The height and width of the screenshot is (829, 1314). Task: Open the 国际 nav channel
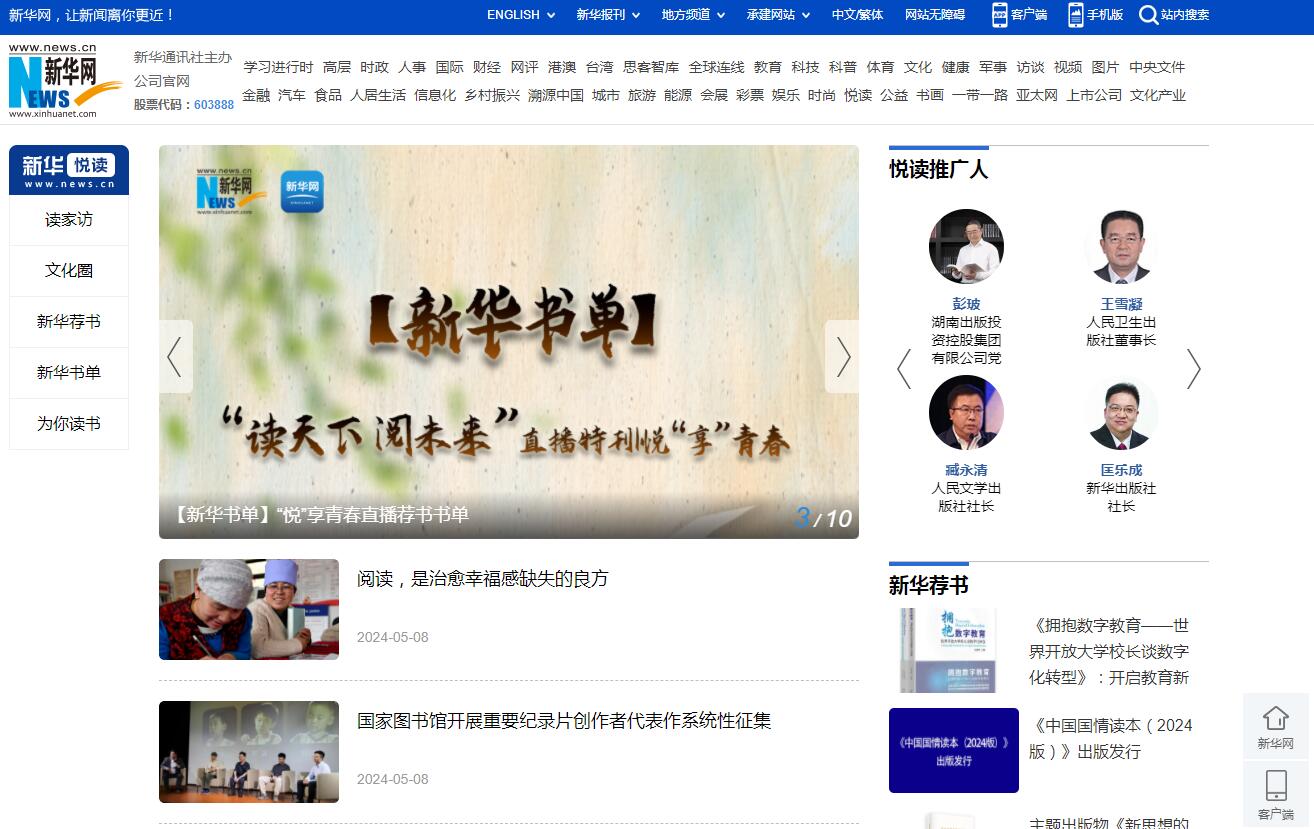[450, 67]
